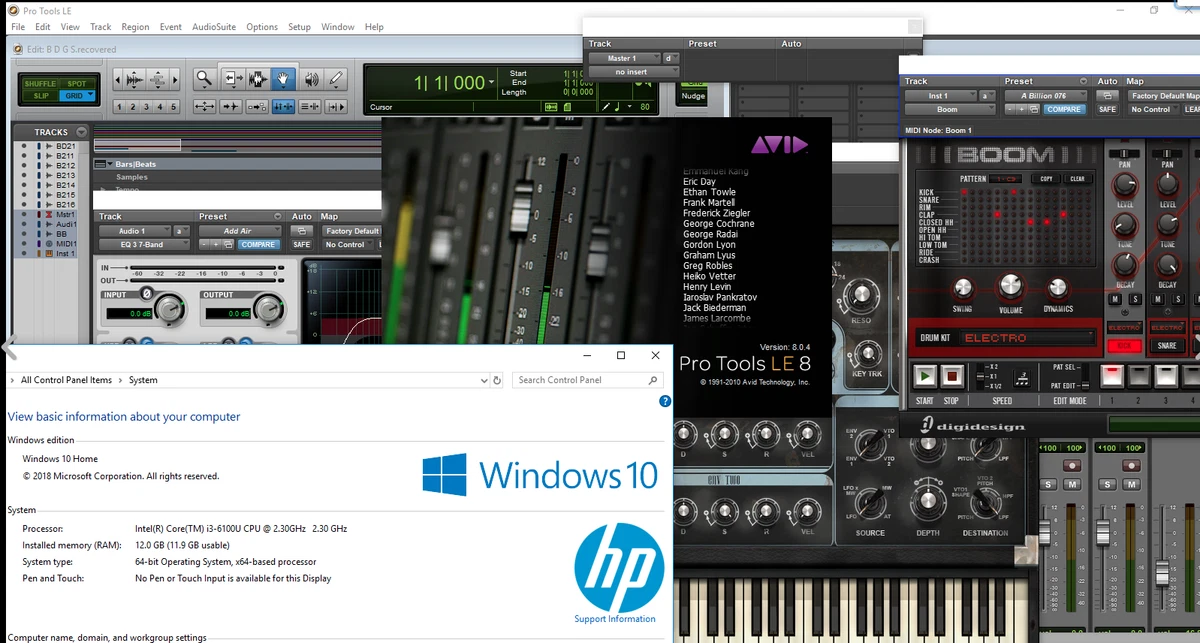Image resolution: width=1200 pixels, height=643 pixels.
Task: Toggle the COMPARE button on Boom plugin
Action: [1064, 109]
